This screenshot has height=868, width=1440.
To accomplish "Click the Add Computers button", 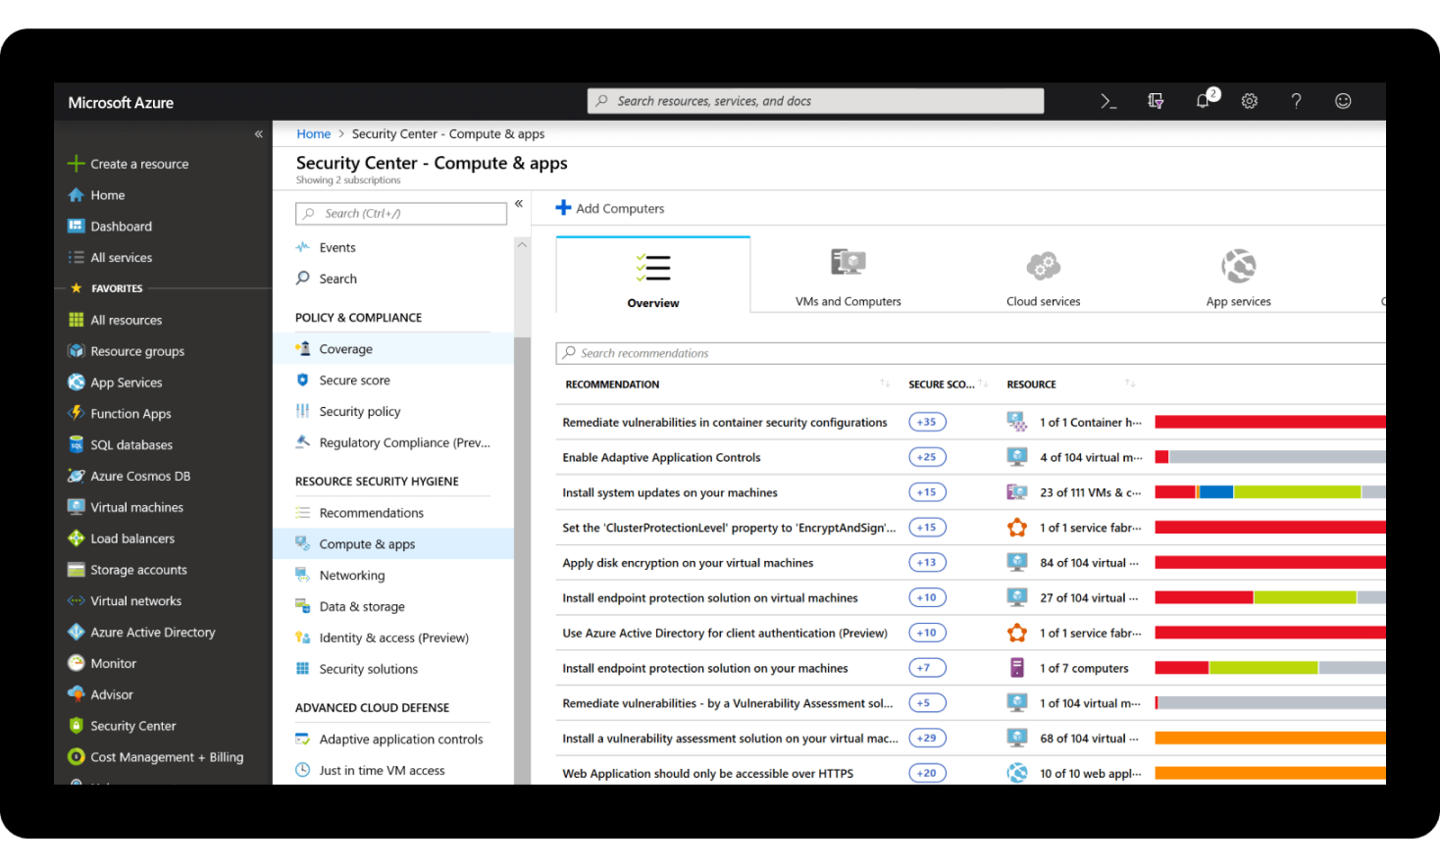I will click(610, 208).
